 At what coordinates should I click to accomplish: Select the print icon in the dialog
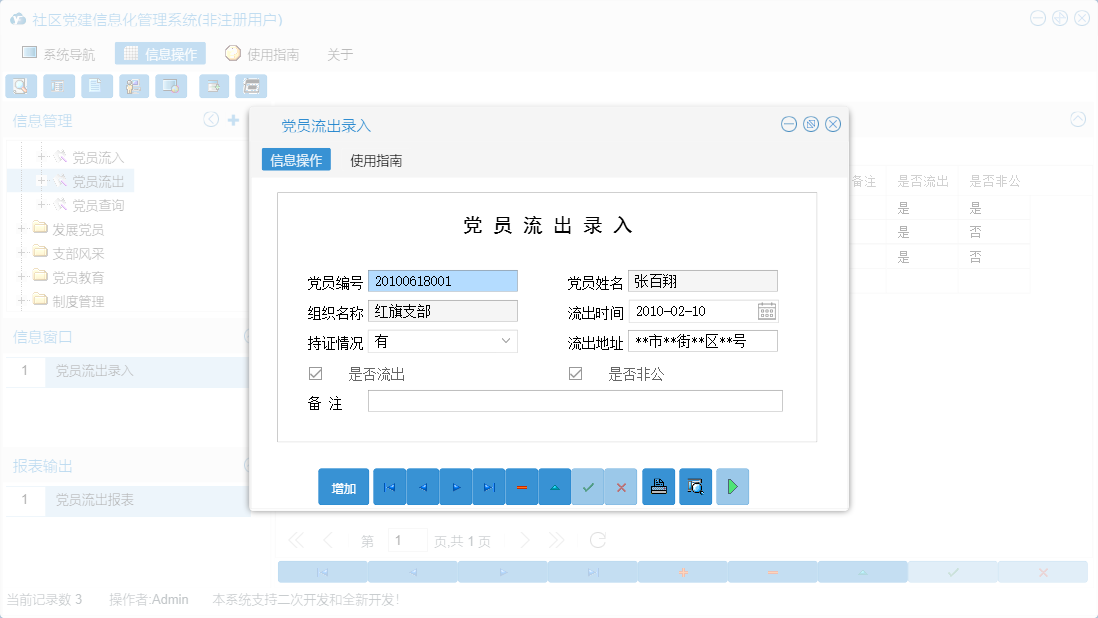tap(658, 487)
